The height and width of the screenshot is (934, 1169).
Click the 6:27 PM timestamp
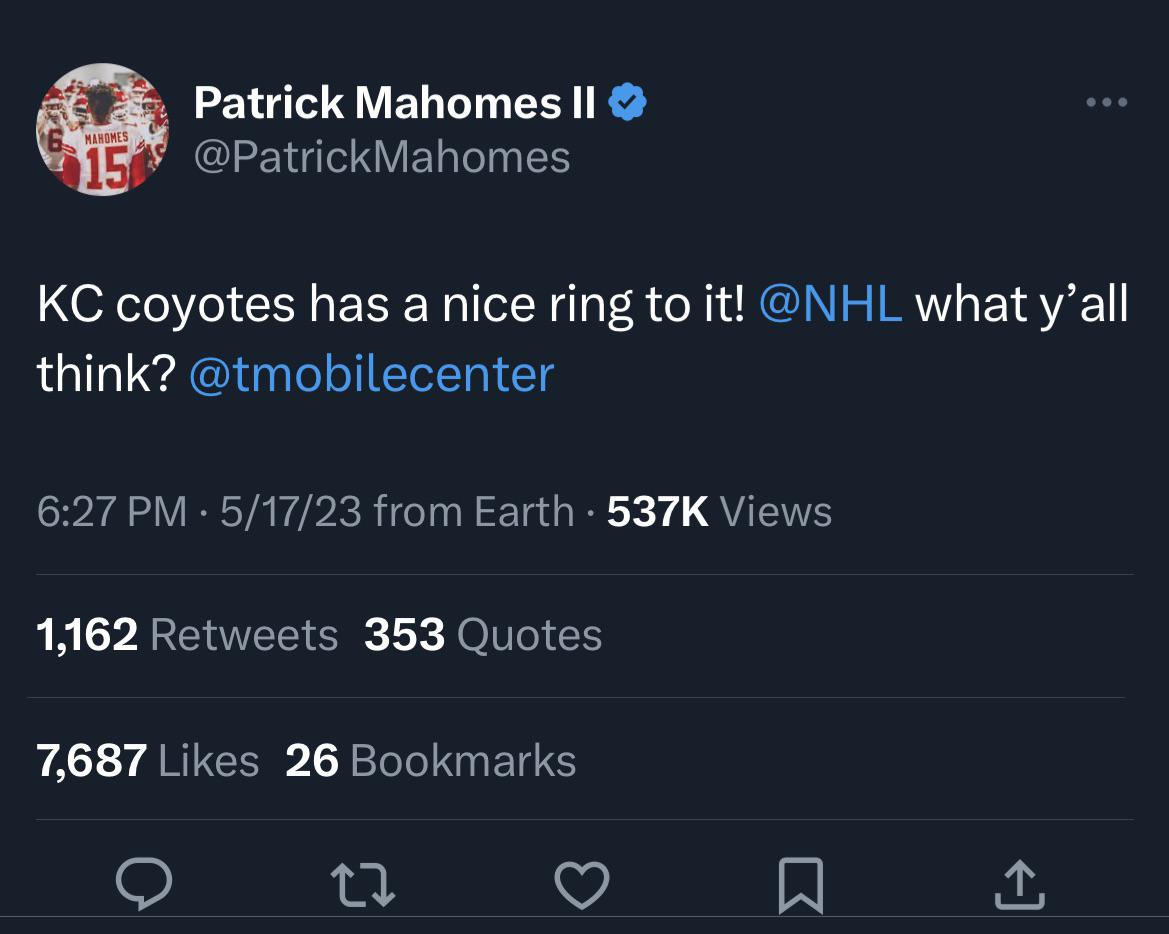click(x=111, y=512)
